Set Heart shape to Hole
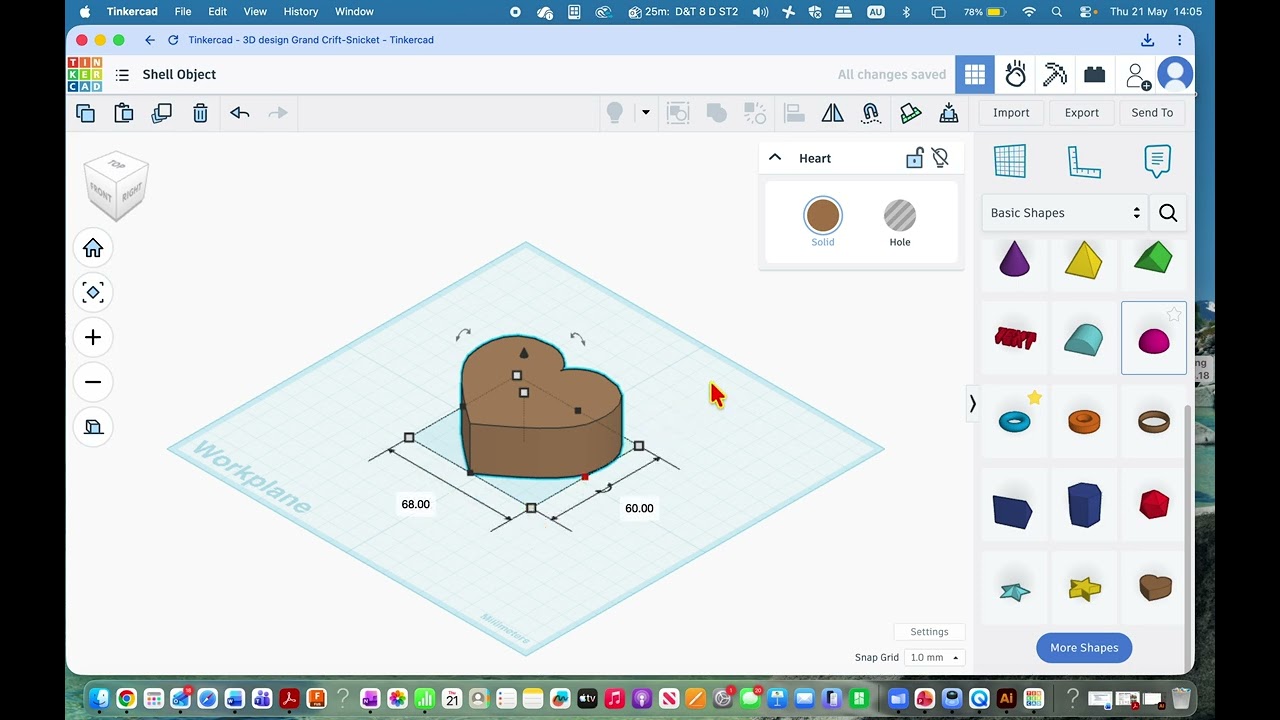The width and height of the screenshot is (1280, 720). 900,222
